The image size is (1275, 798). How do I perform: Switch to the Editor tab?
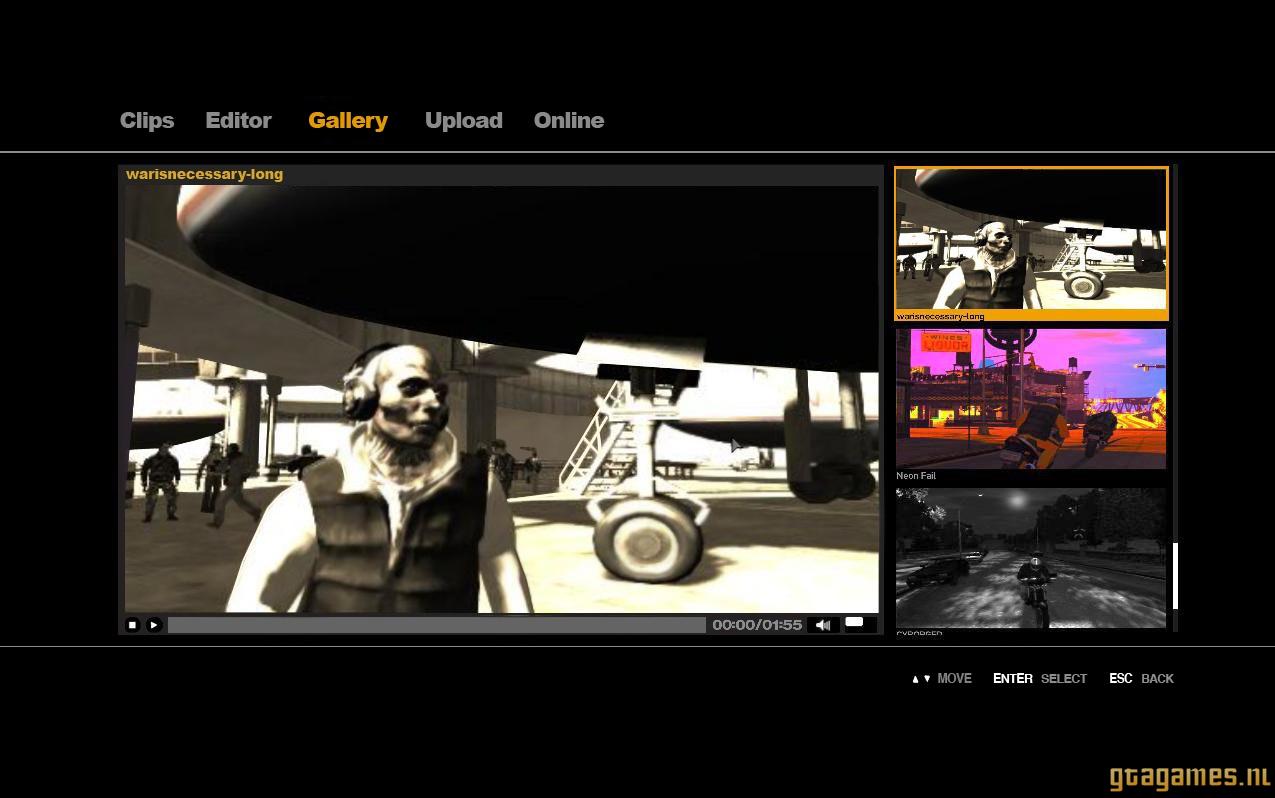pyautogui.click(x=238, y=120)
